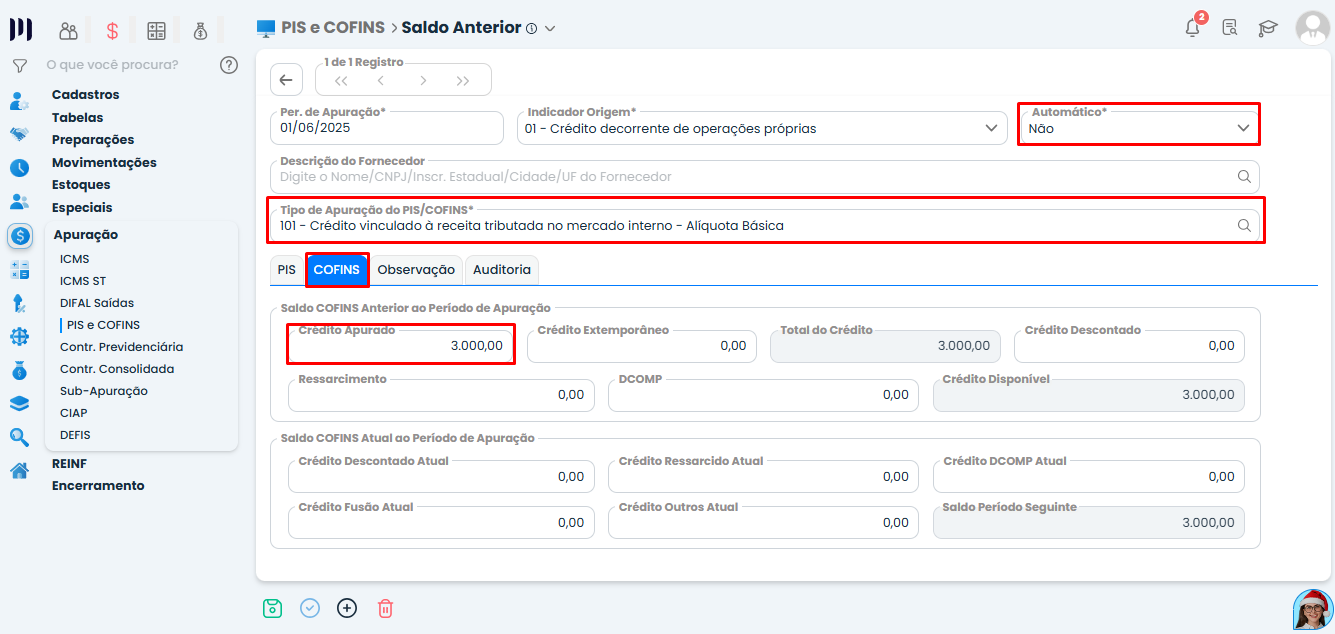1335x634 pixels.
Task: Open the document search icon in top bar
Action: 1230,29
